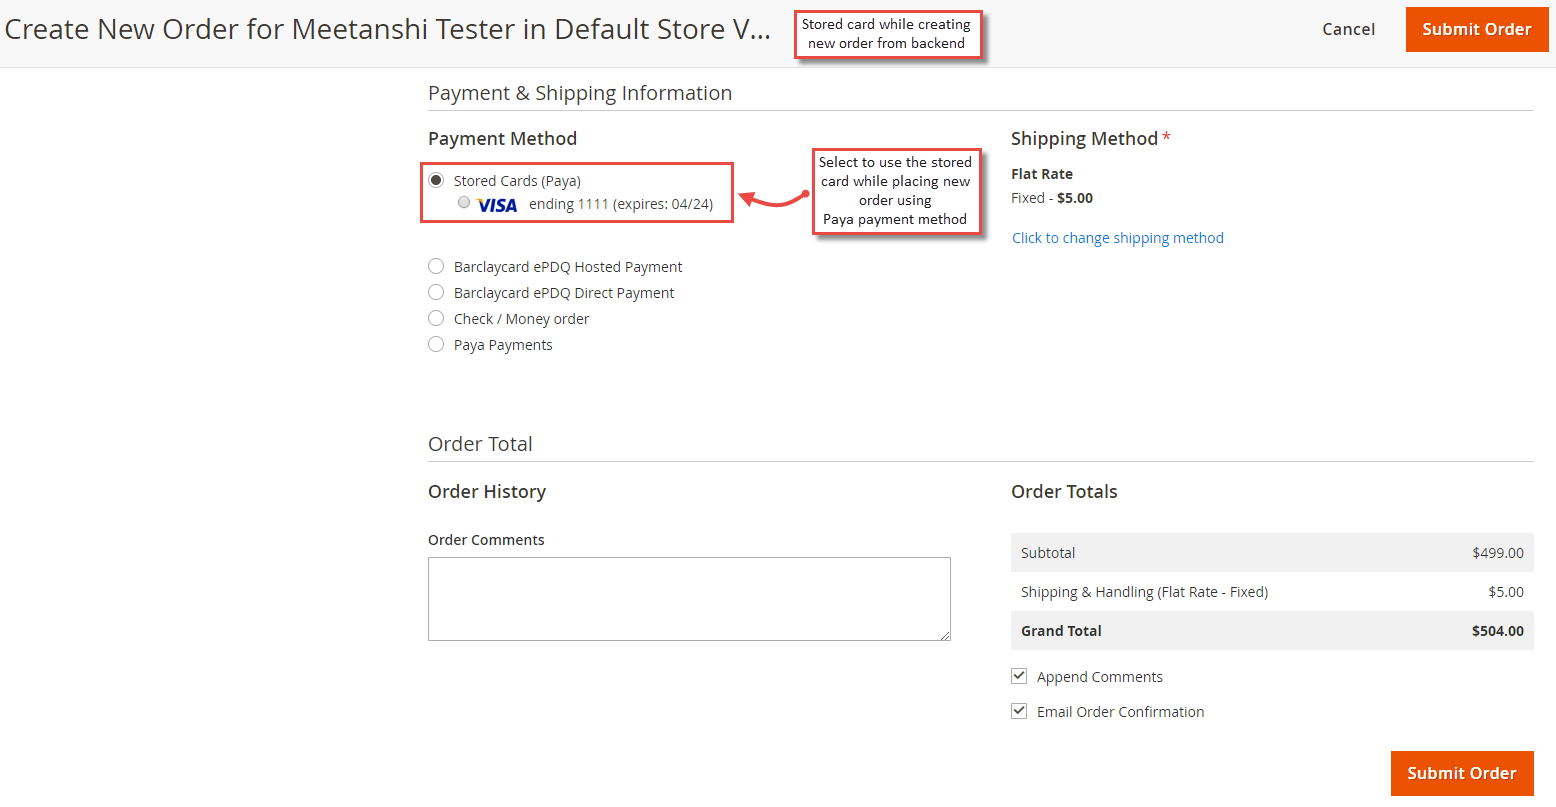This screenshot has width=1556, height=807.
Task: Click the resize handle of the comments box
Action: (x=944, y=634)
